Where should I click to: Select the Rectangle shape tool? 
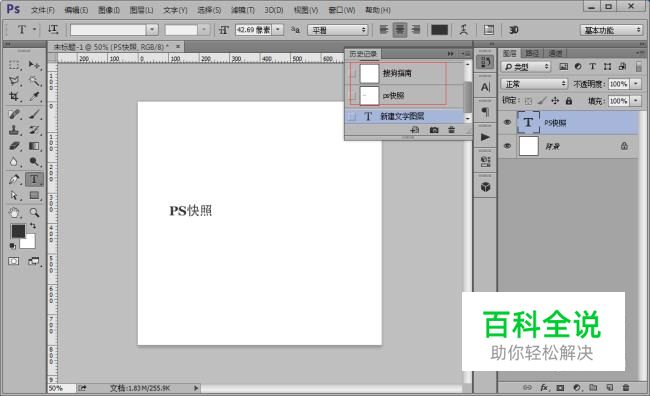pos(34,195)
